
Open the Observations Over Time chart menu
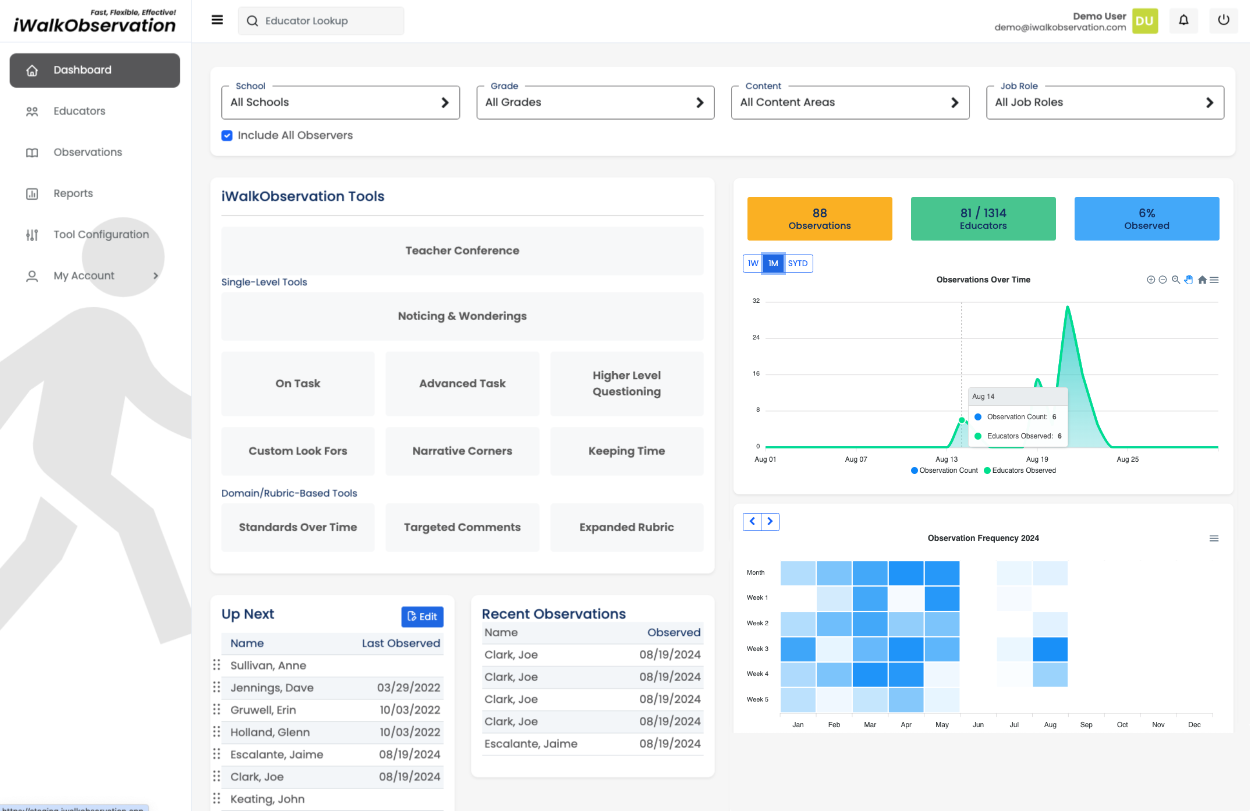(x=1214, y=280)
